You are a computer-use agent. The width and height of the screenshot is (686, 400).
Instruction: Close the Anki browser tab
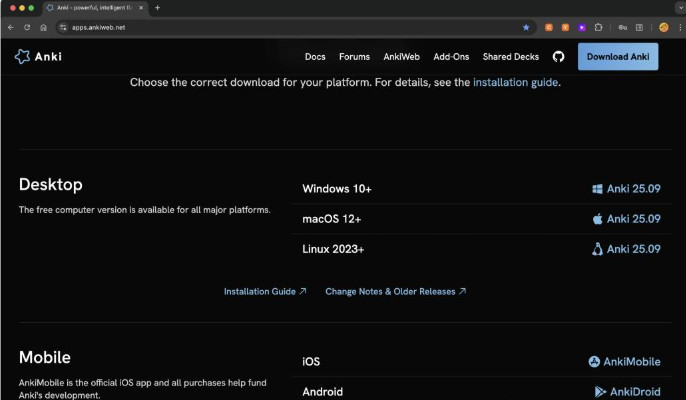pyautogui.click(x=141, y=7)
